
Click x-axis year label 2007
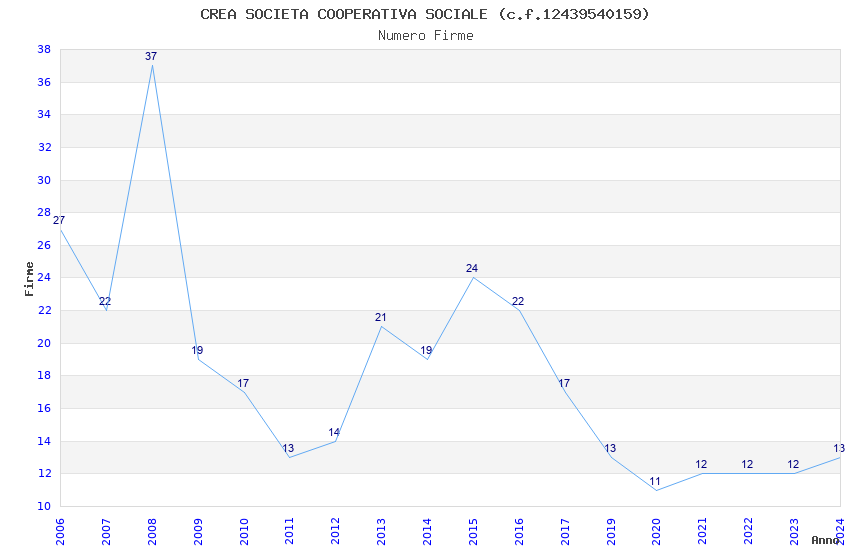pyautogui.click(x=106, y=531)
